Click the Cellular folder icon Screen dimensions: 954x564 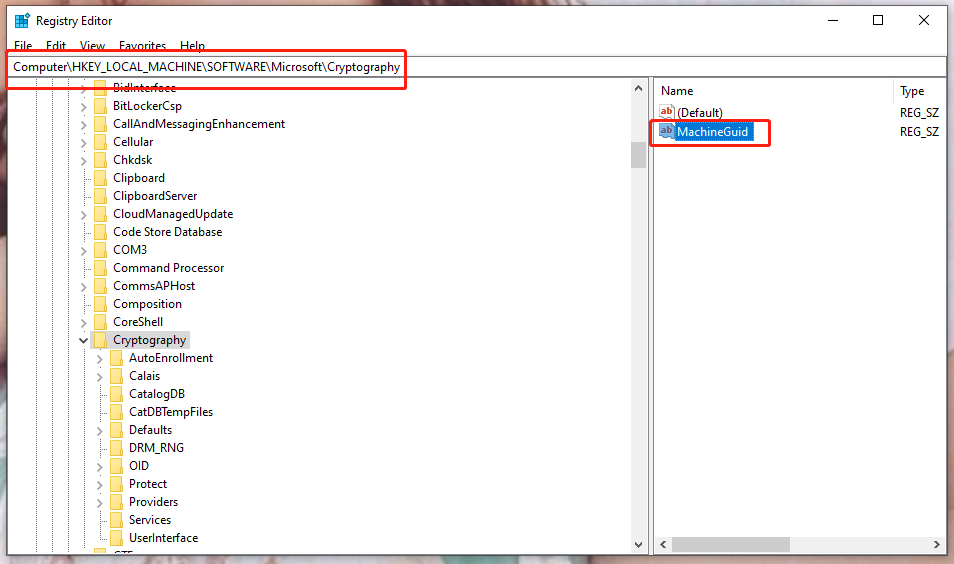point(100,142)
